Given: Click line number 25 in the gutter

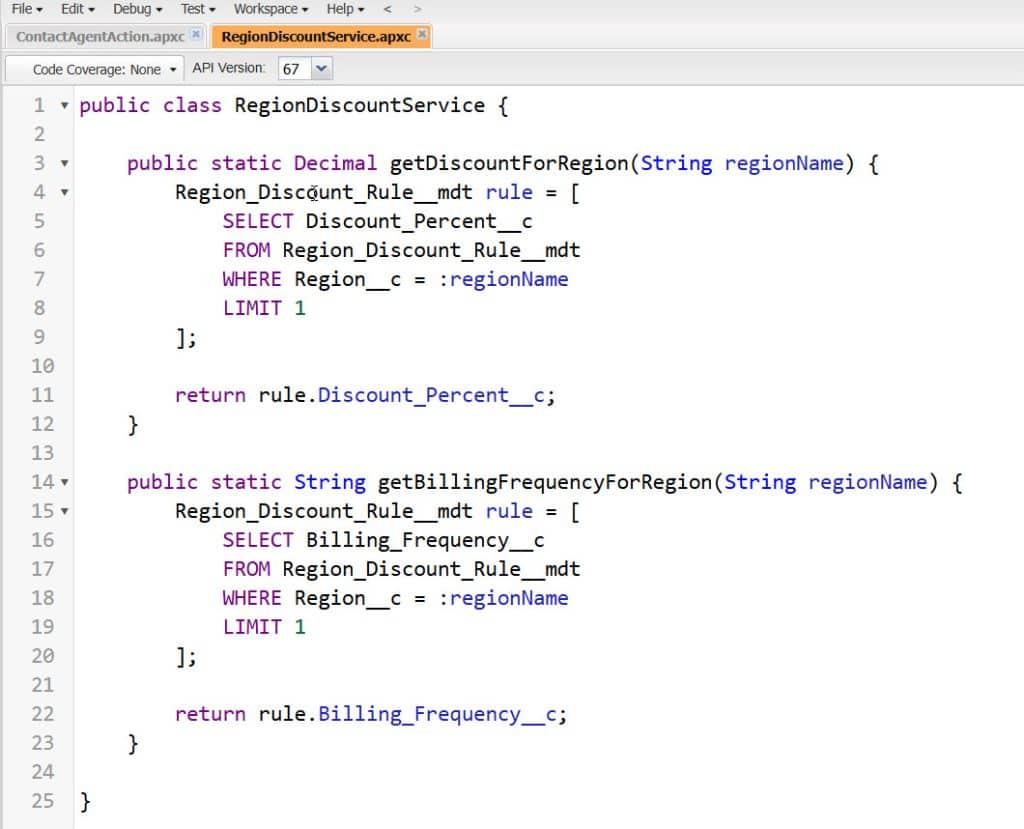Looking at the screenshot, I should (x=42, y=801).
